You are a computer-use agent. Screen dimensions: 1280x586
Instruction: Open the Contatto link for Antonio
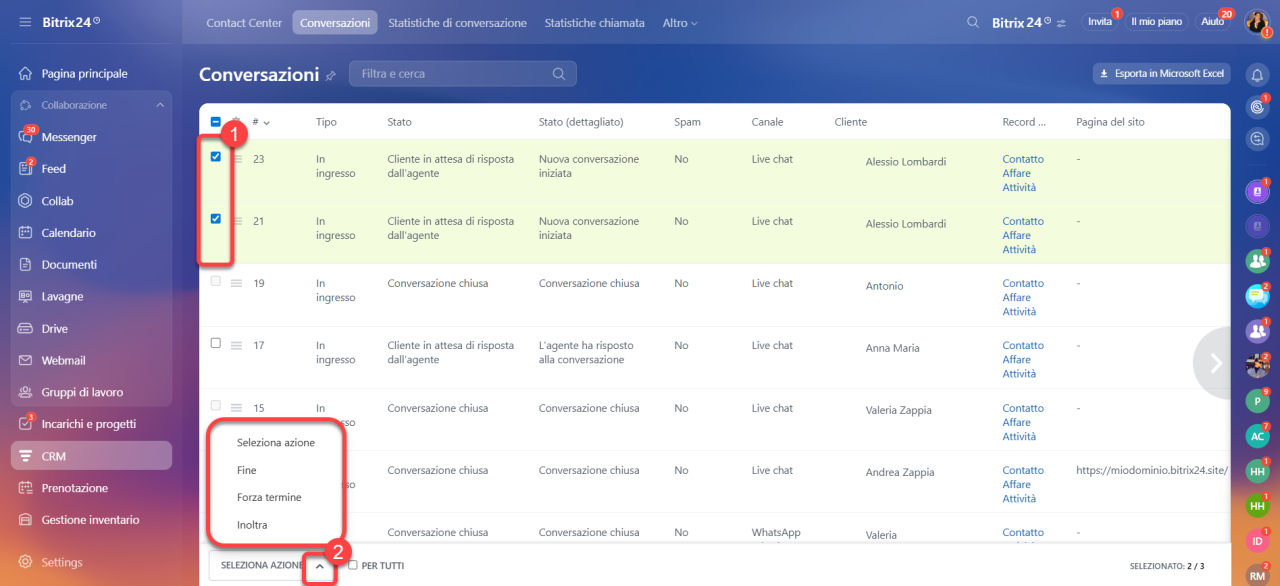(1023, 283)
